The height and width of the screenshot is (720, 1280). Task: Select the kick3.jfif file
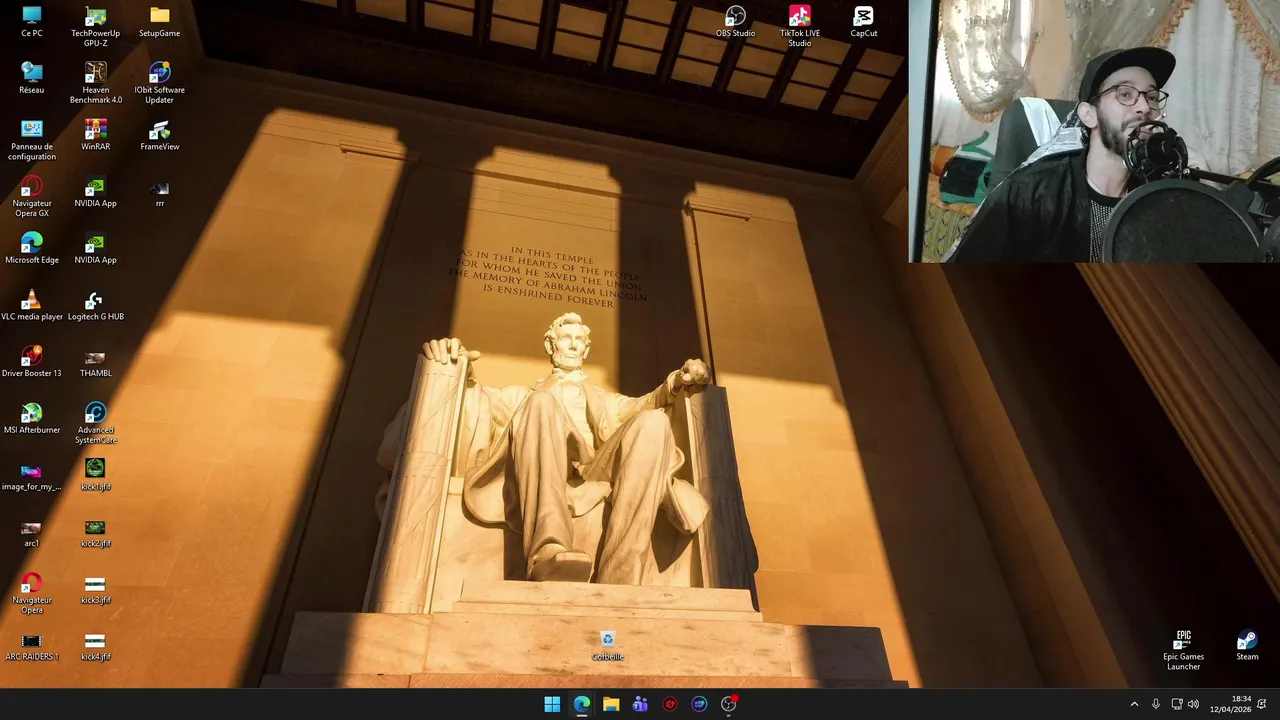coord(95,591)
